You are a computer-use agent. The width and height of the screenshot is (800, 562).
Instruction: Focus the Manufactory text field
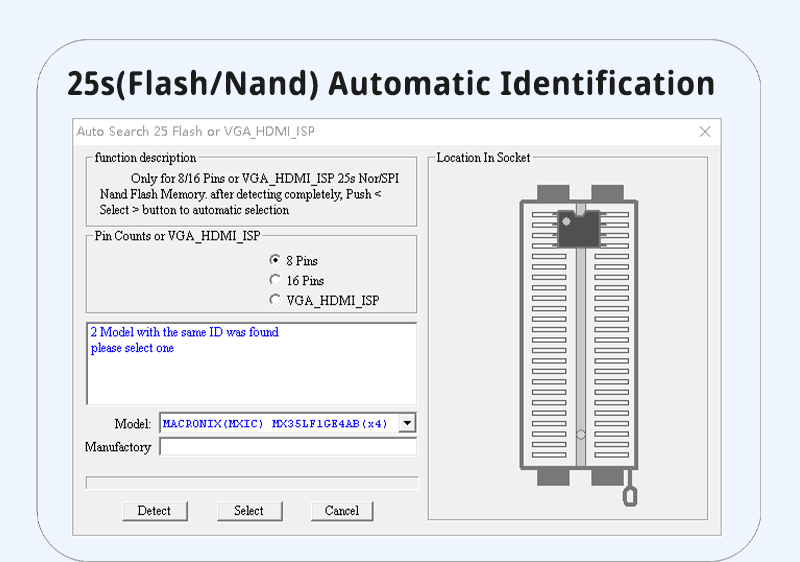287,447
